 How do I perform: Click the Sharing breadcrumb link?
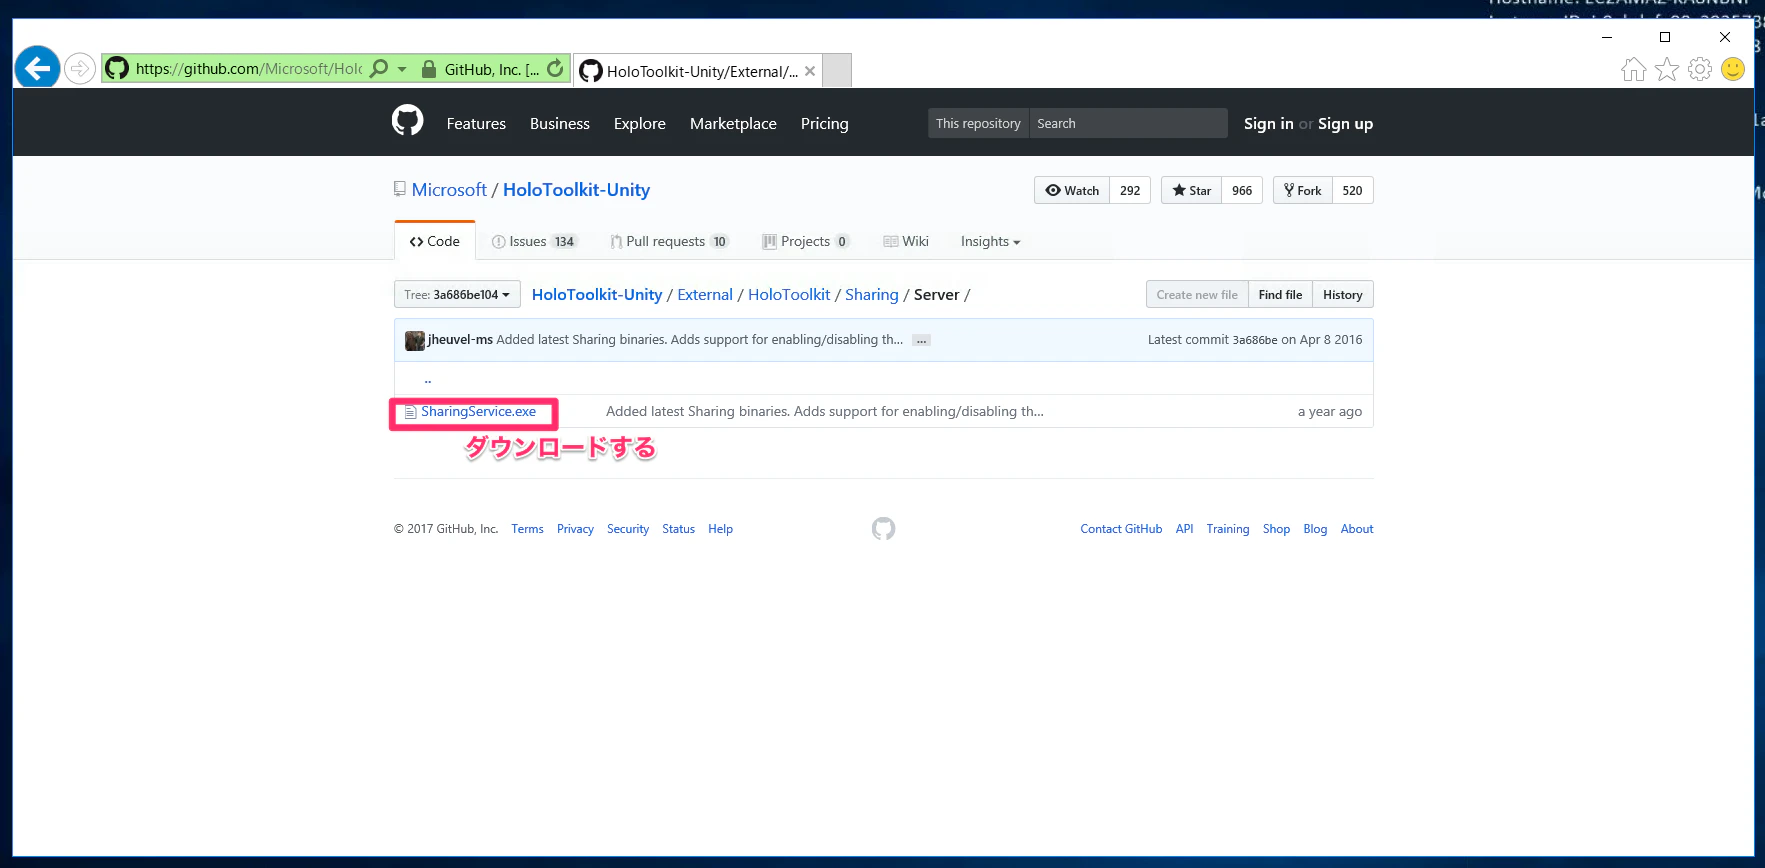pos(872,294)
